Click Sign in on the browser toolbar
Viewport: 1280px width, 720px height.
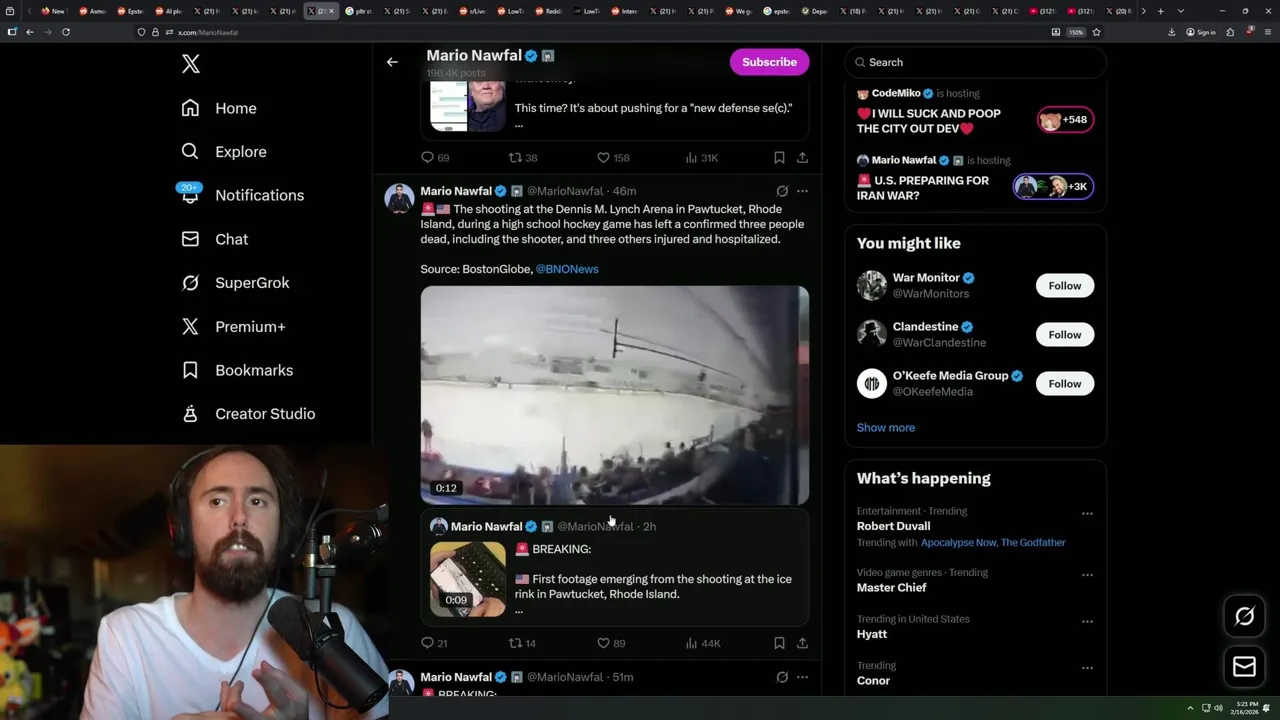click(1201, 32)
